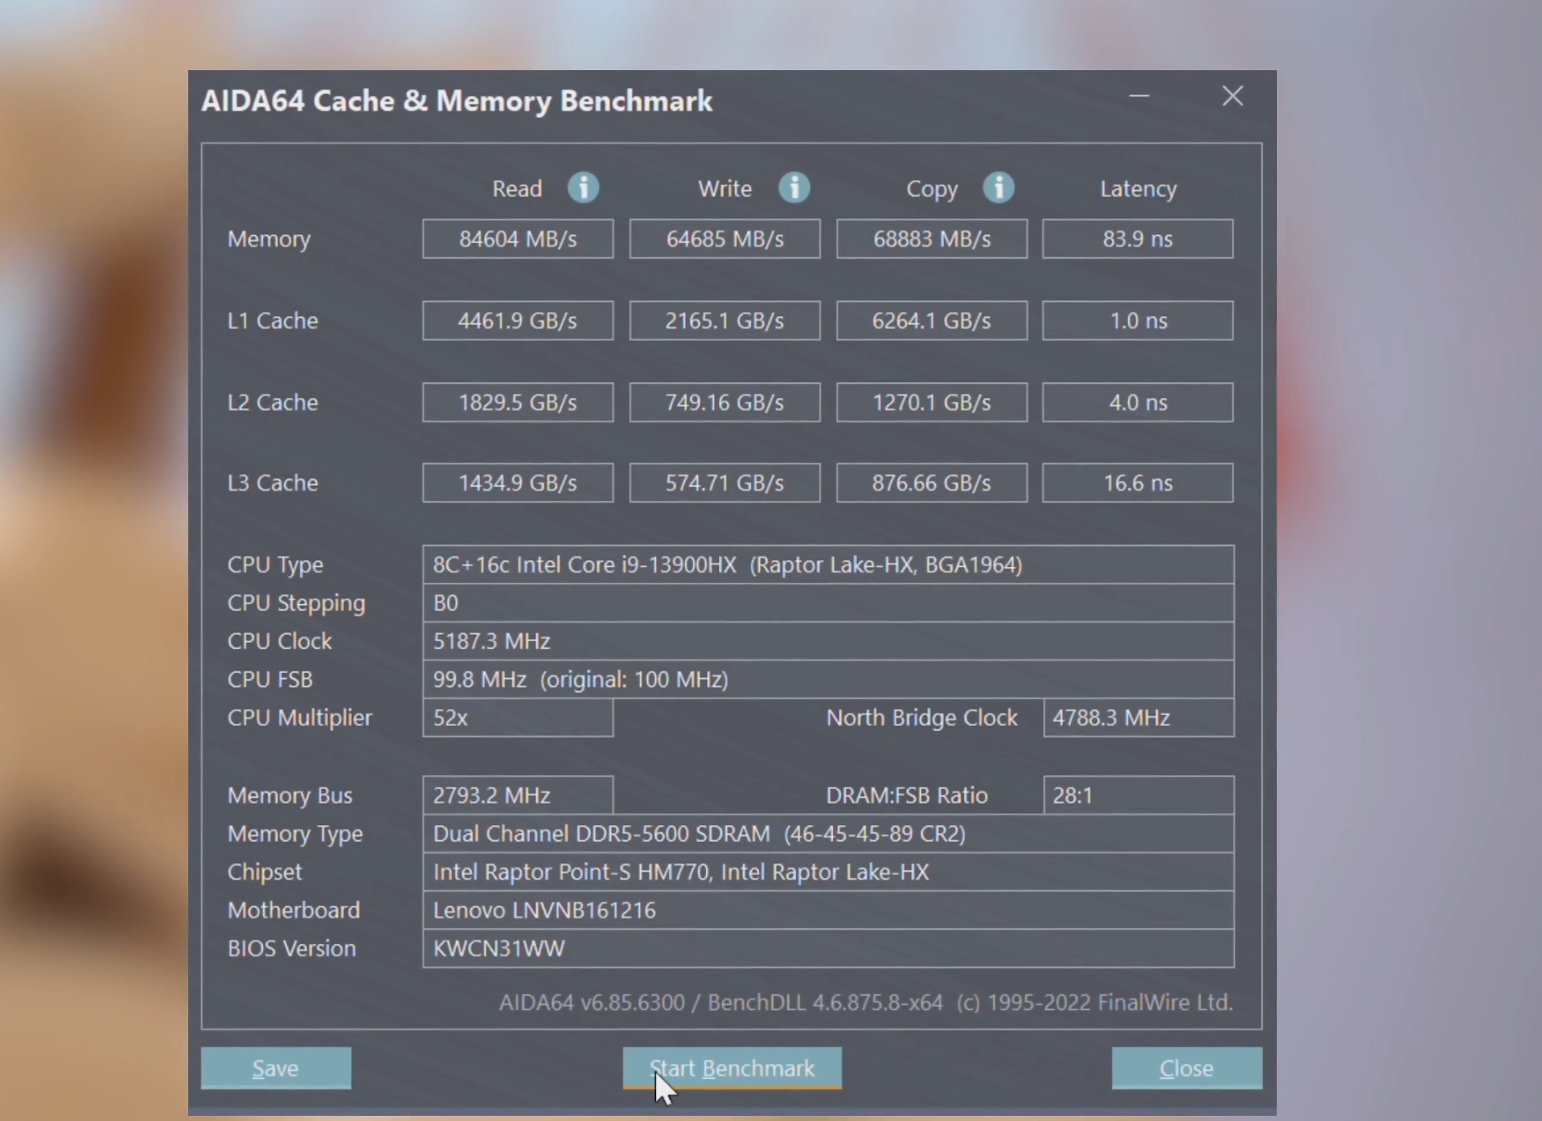Click L1 Cache copy value 6264.1 GB/s
The width and height of the screenshot is (1542, 1121).
click(932, 321)
